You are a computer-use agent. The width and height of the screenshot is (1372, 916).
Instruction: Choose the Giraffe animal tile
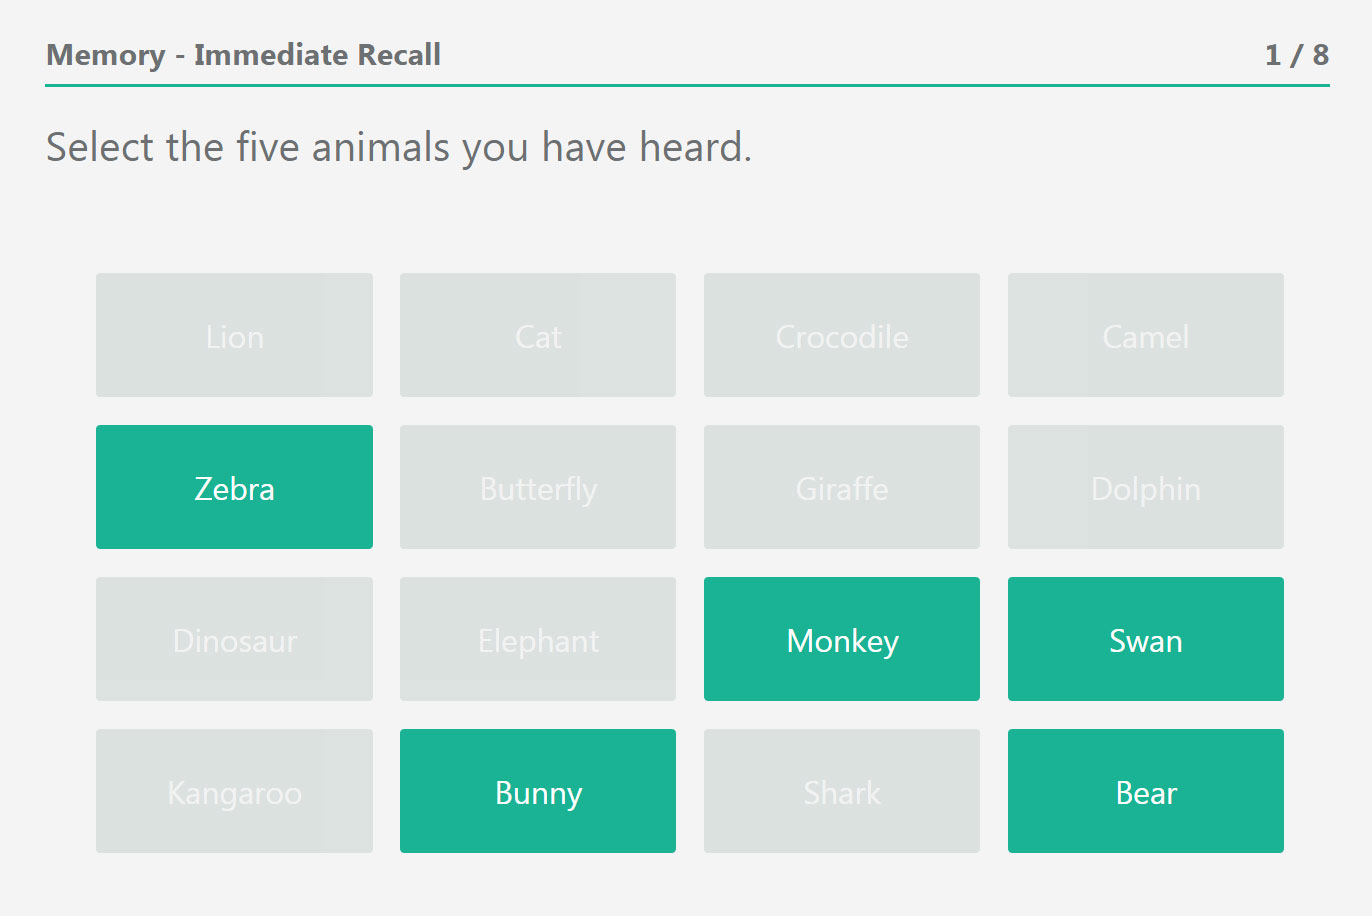[842, 487]
